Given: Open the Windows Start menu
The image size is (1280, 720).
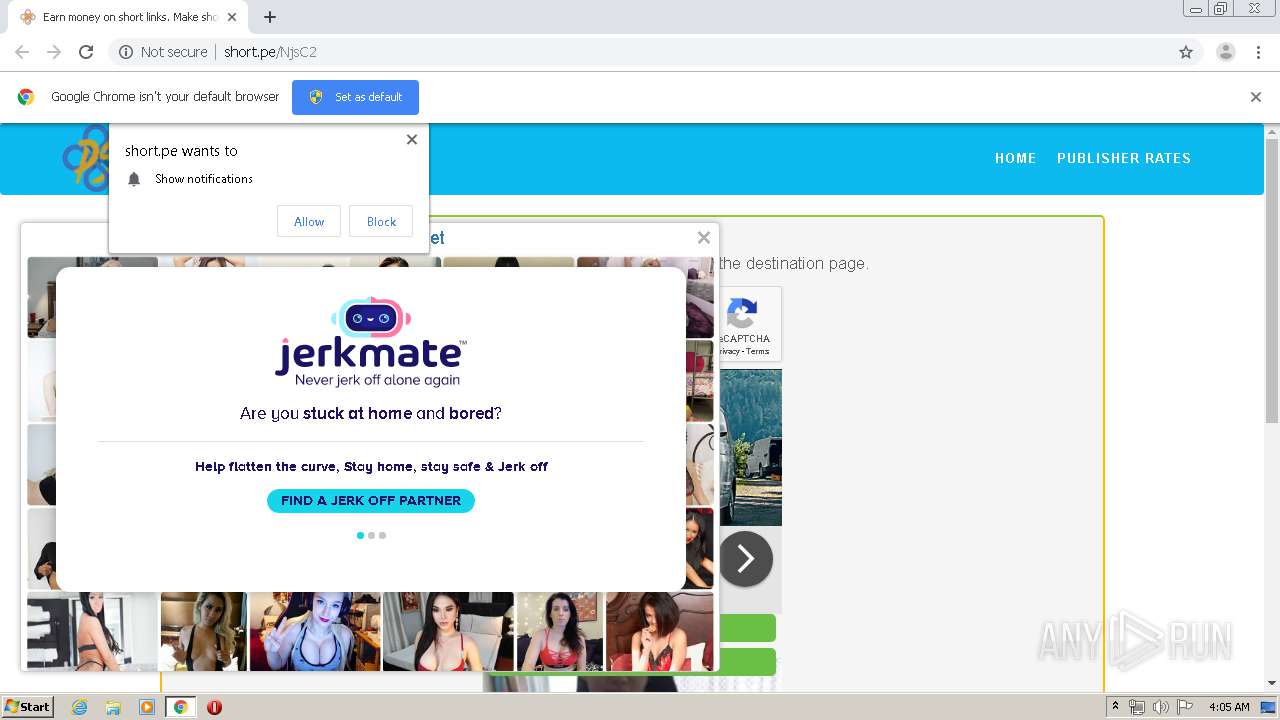Looking at the screenshot, I should (28, 707).
